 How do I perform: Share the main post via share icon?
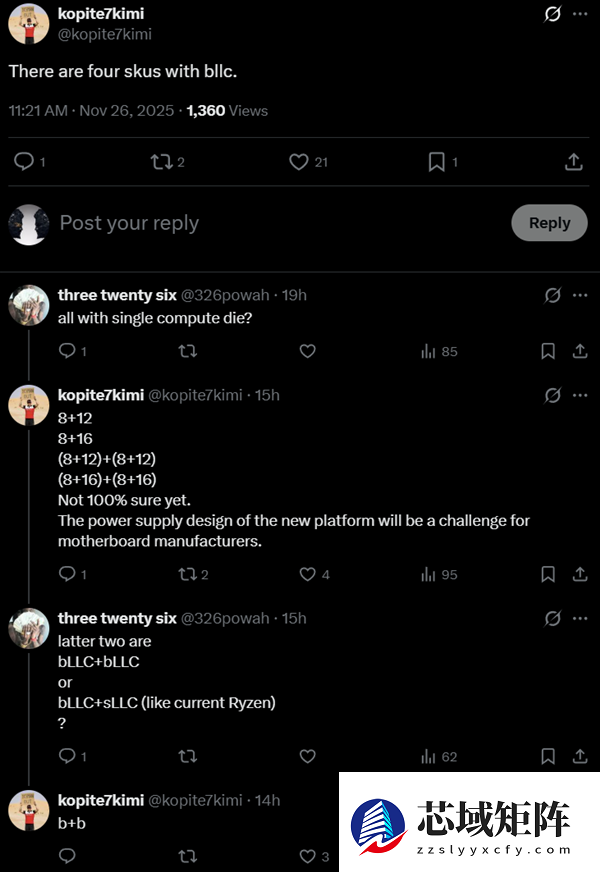(x=574, y=162)
